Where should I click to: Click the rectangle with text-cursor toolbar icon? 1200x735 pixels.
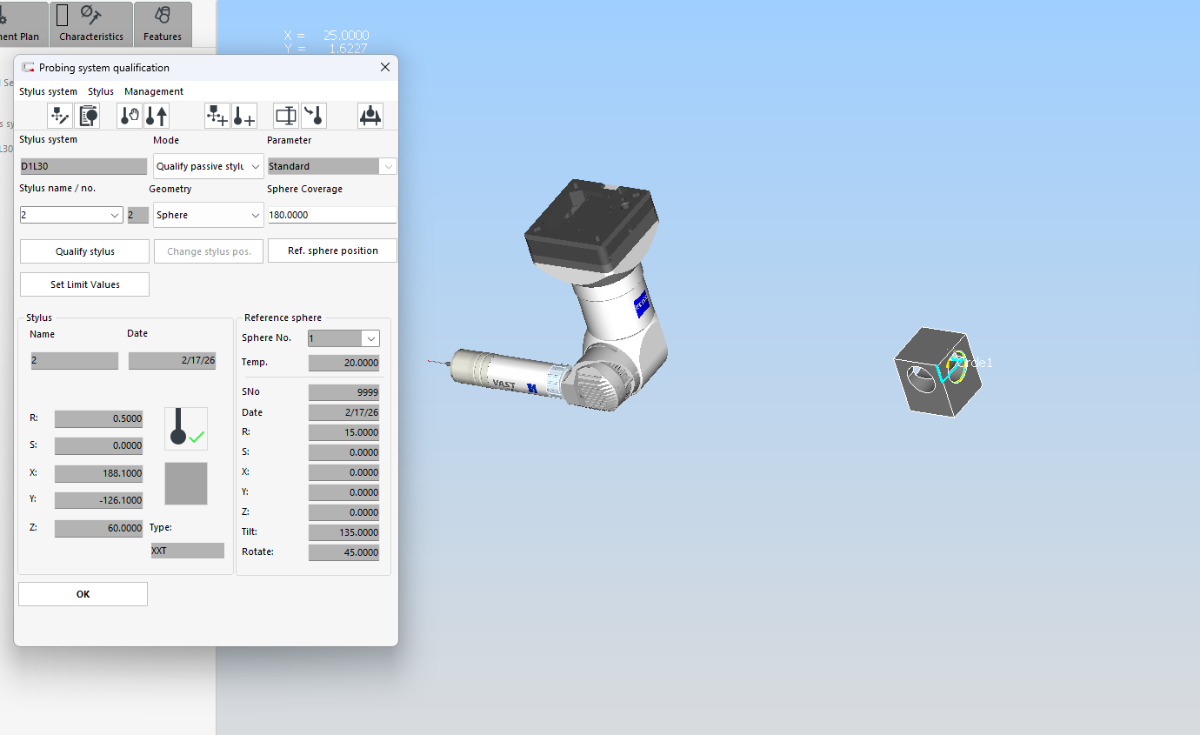[286, 116]
